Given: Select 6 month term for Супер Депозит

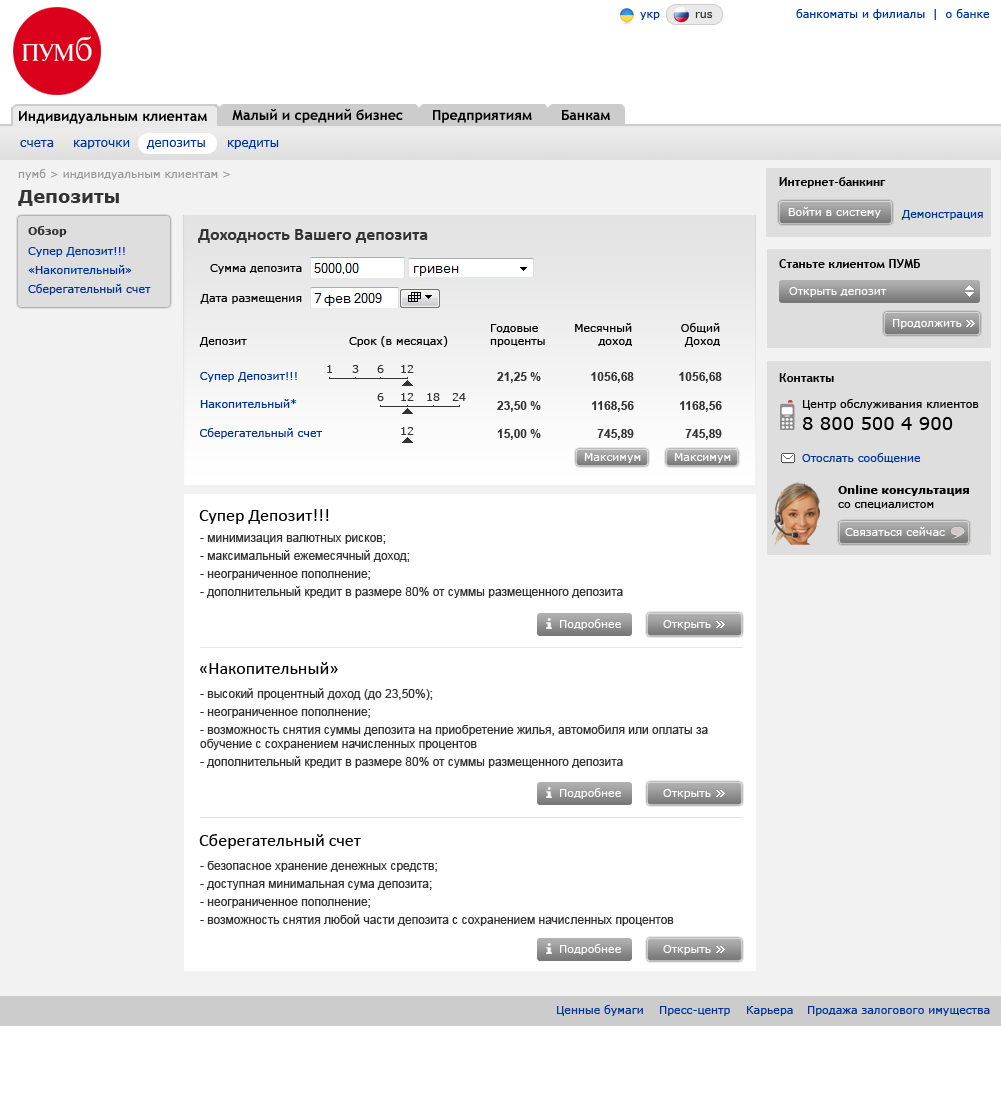Looking at the screenshot, I should click(x=380, y=370).
